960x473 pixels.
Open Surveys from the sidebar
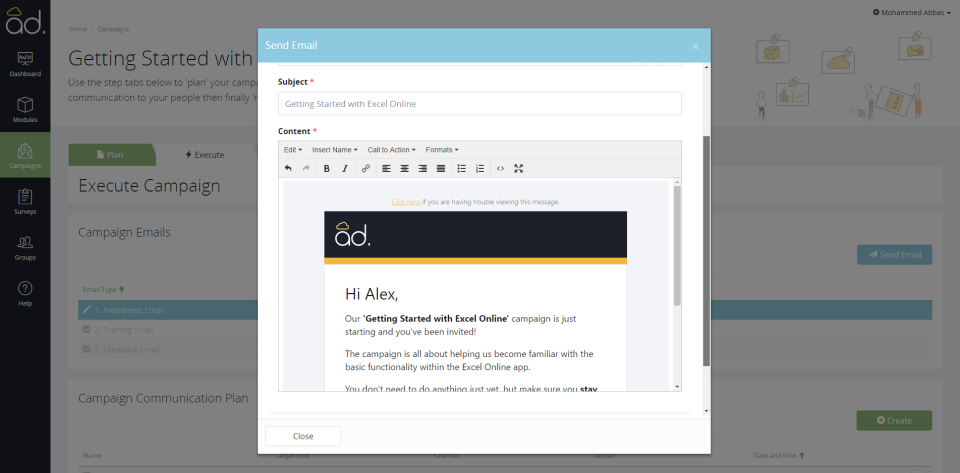click(x=25, y=202)
